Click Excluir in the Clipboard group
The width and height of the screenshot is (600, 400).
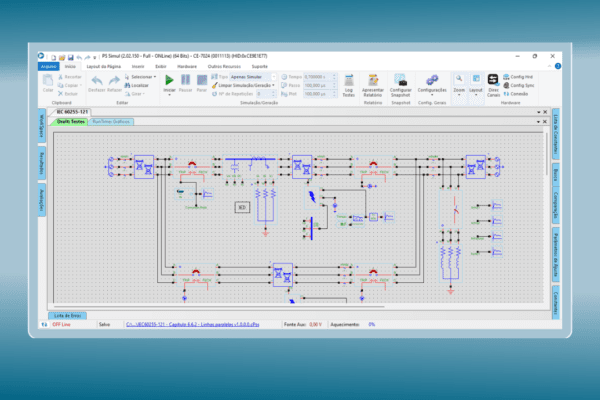click(x=68, y=94)
